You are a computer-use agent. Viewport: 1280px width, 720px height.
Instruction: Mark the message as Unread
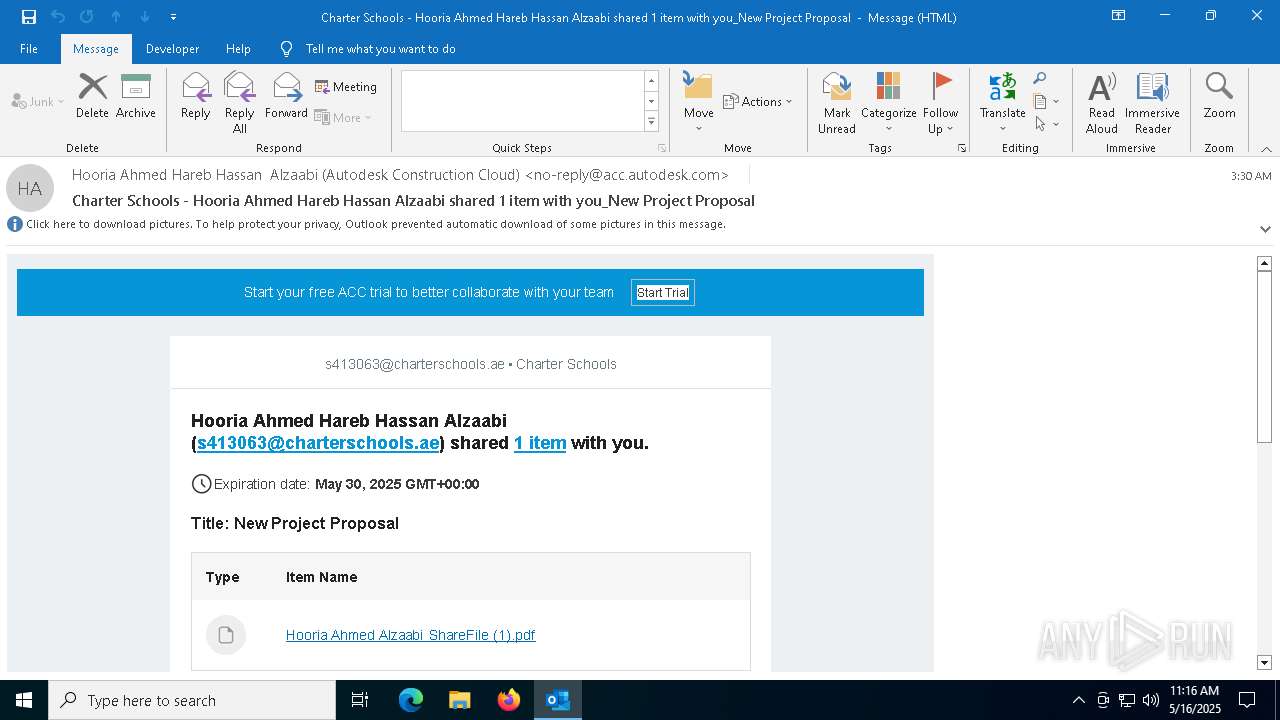pos(837,103)
